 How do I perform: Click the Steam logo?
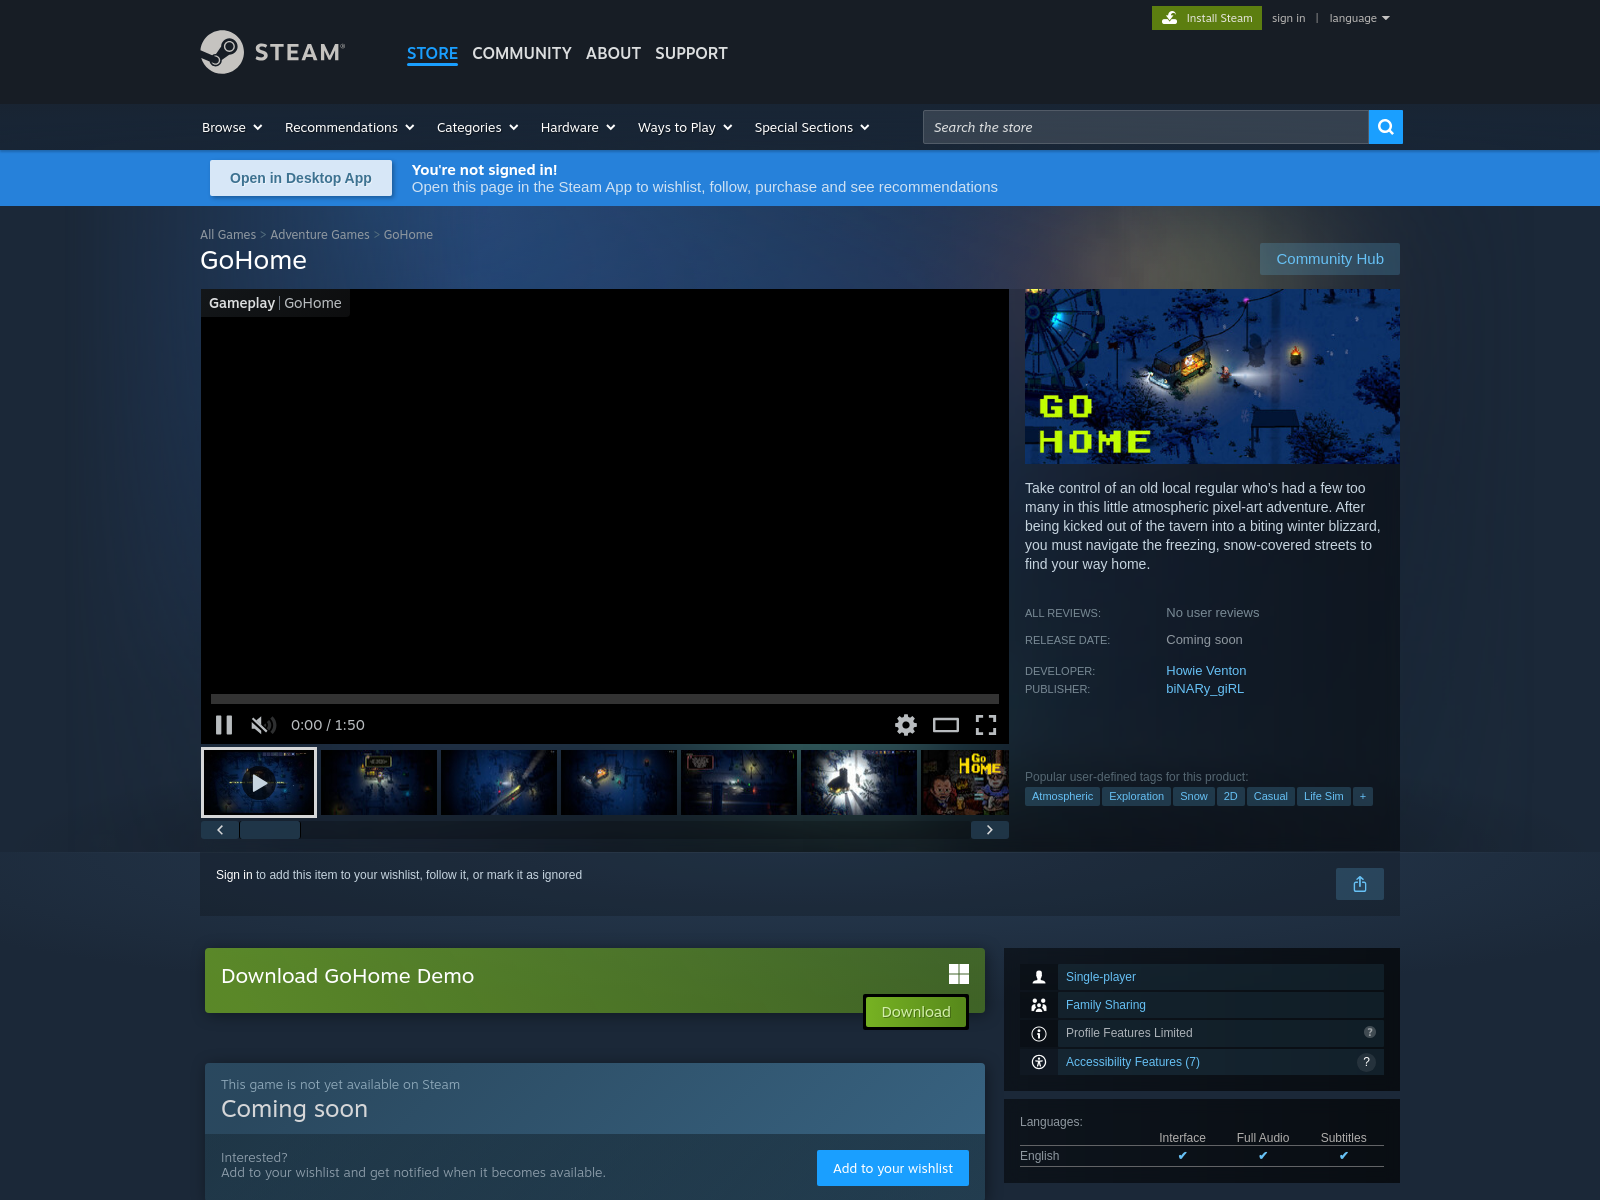point(272,52)
